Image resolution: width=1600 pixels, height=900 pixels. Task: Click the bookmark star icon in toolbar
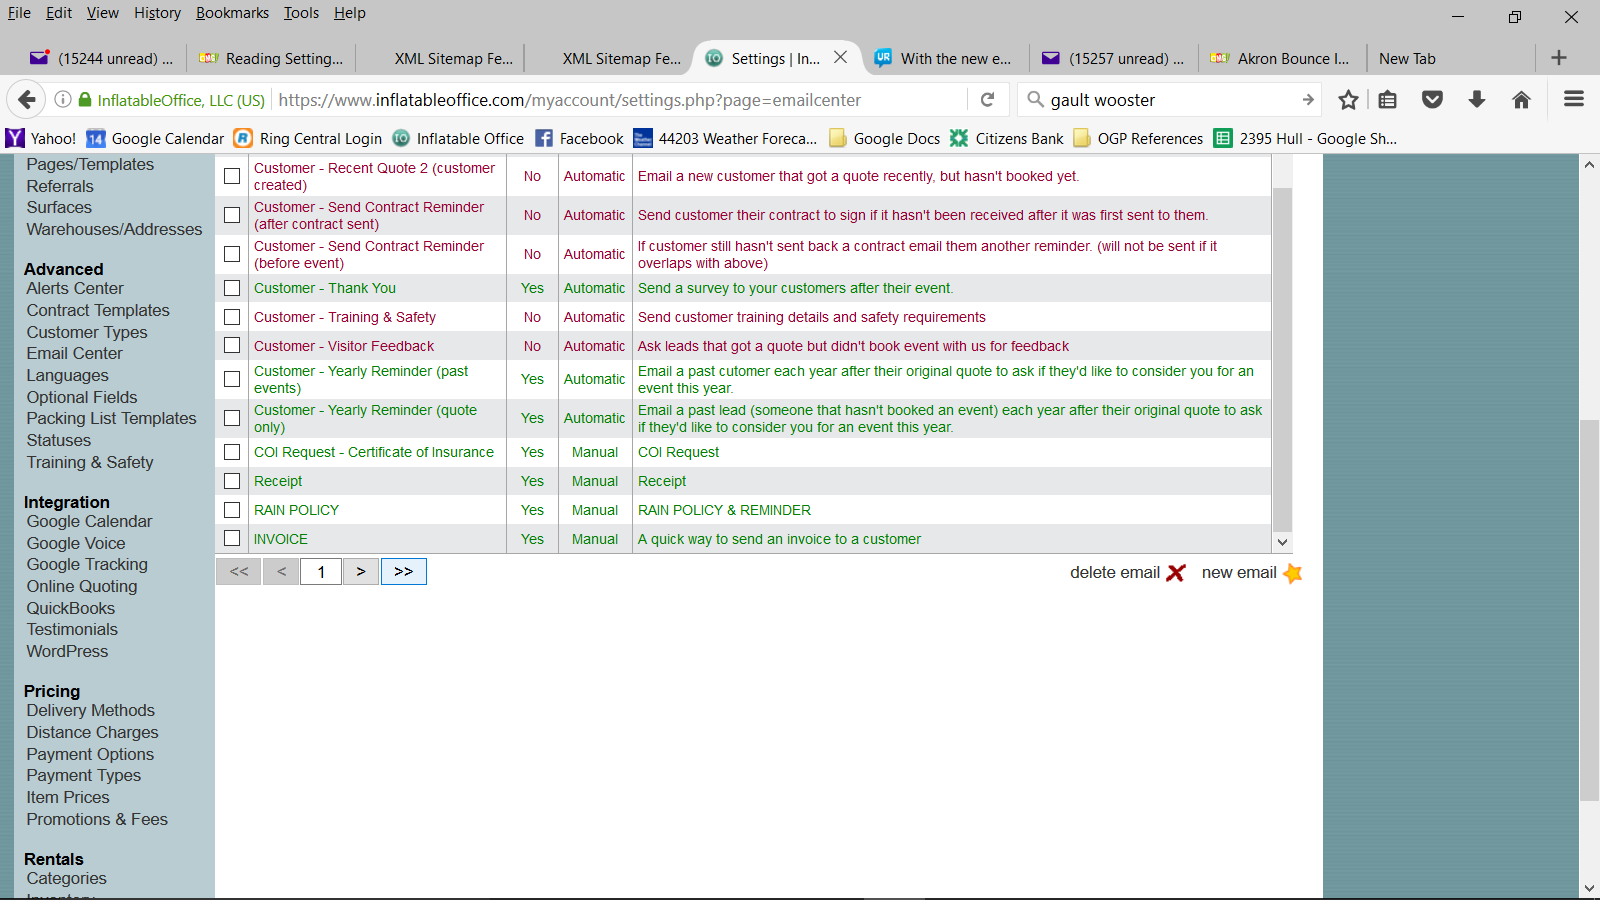(x=1348, y=100)
